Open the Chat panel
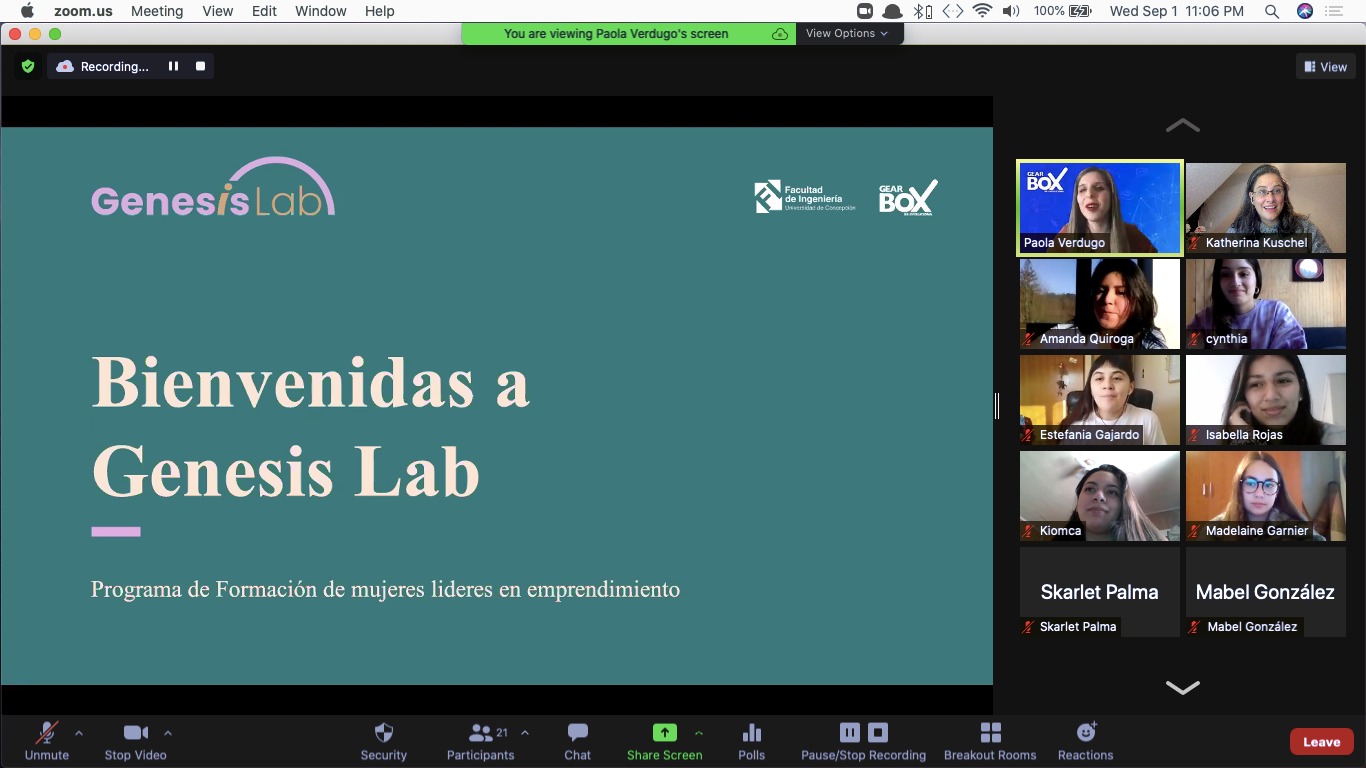 [577, 742]
